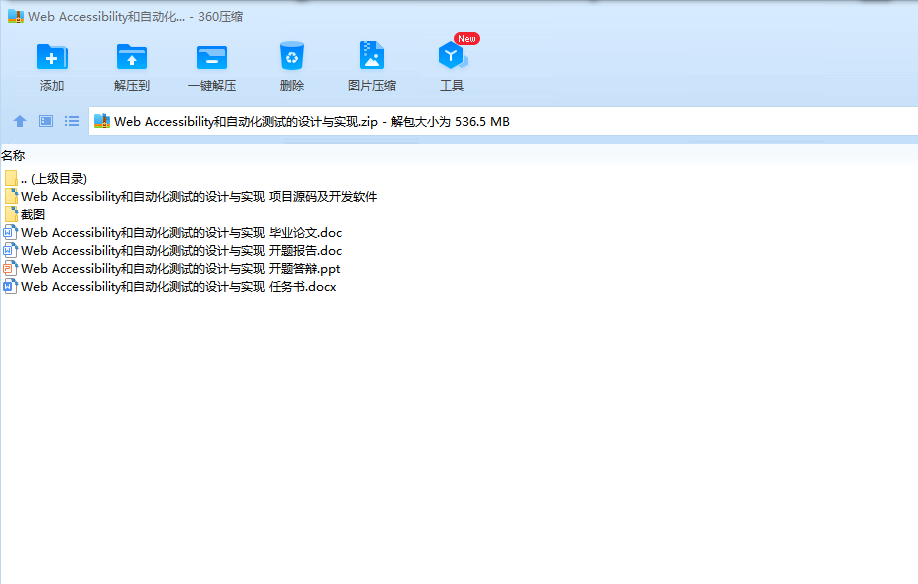Click the Word icon of 开题报告.doc
The width and height of the screenshot is (918, 584).
coord(10,250)
